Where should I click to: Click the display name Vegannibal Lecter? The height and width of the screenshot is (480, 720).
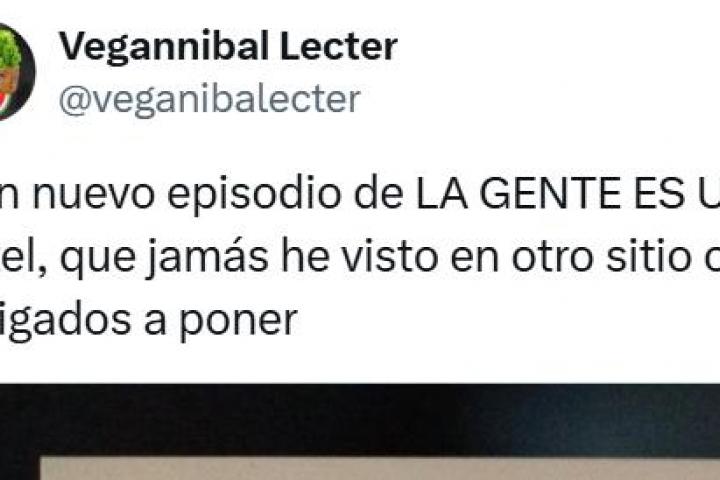coord(228,46)
